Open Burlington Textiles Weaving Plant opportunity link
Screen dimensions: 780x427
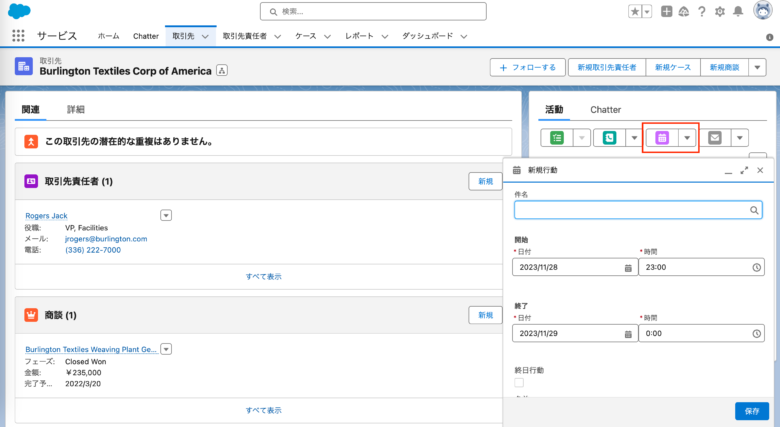pyautogui.click(x=91, y=349)
